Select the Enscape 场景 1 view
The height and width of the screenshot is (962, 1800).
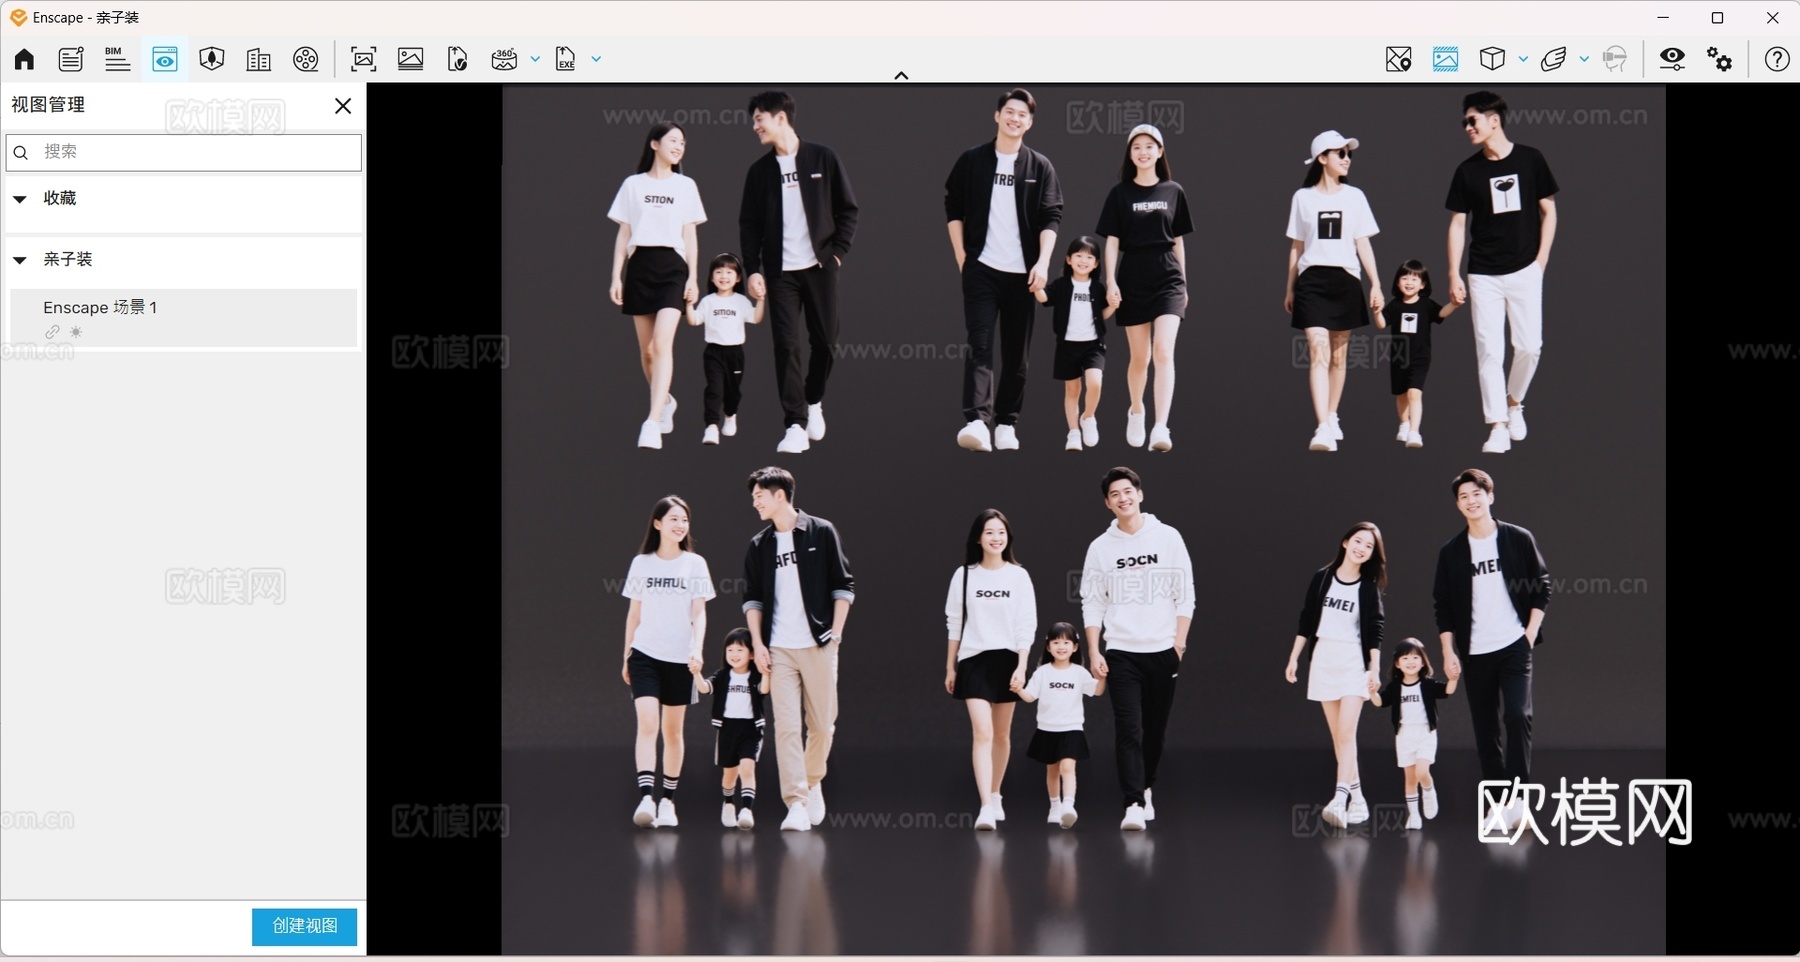(184, 318)
